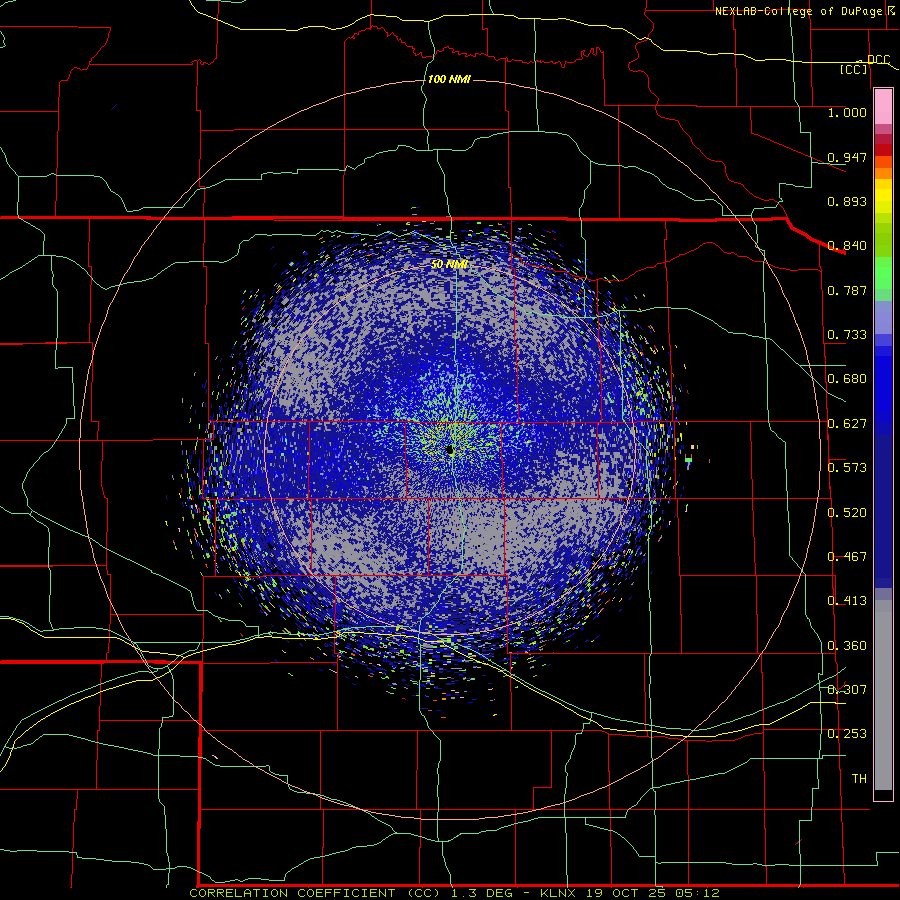The width and height of the screenshot is (900, 900).
Task: Select the 0.467 scale value
Action: pyautogui.click(x=847, y=556)
